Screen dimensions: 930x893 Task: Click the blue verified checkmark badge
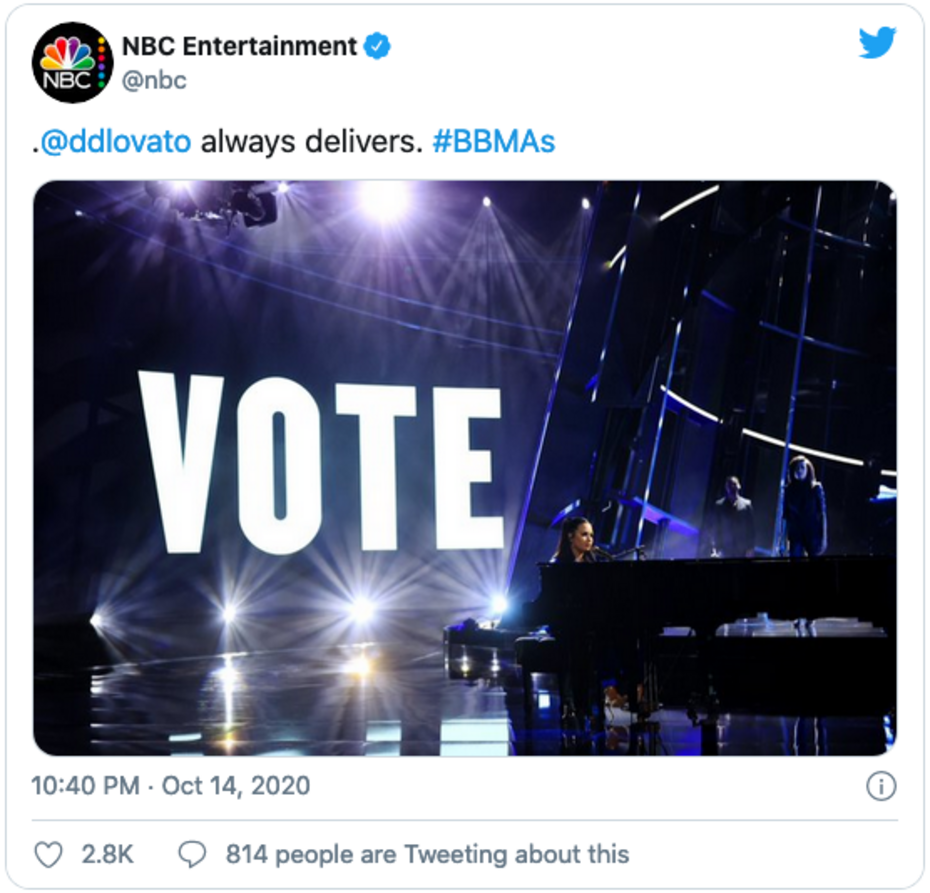tap(377, 46)
